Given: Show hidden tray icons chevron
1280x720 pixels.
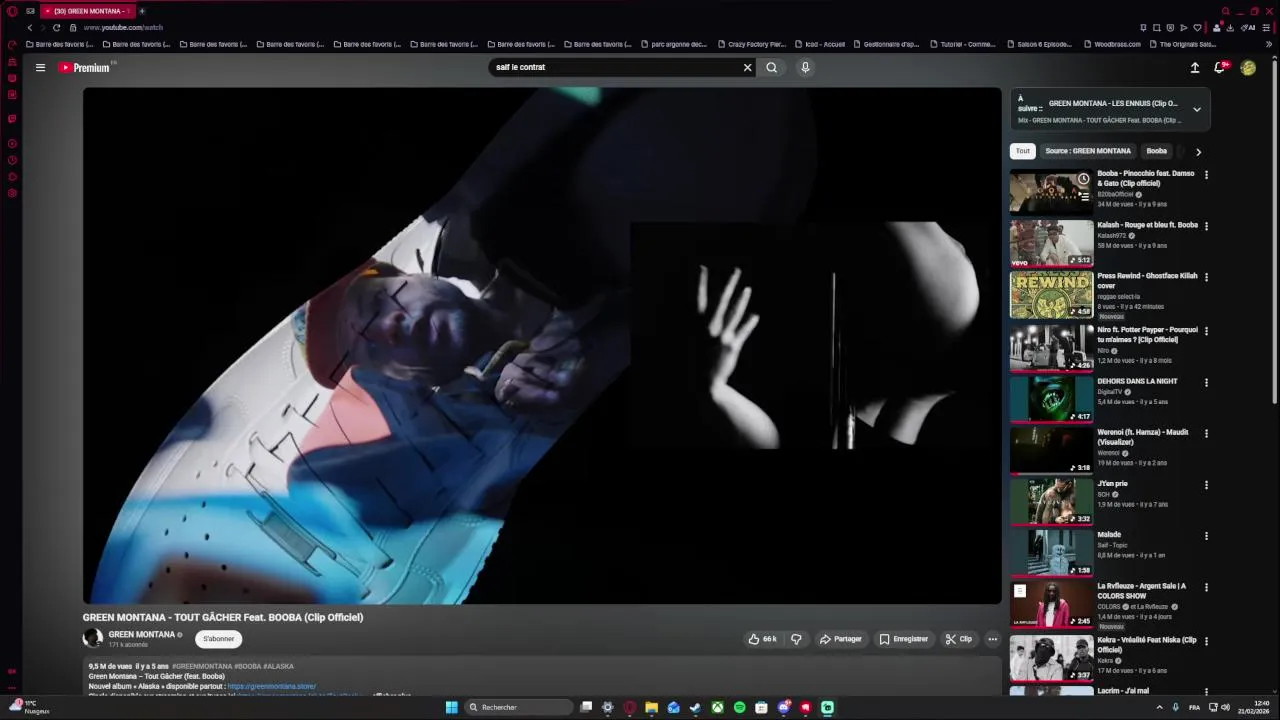Looking at the screenshot, I should pos(1160,708).
